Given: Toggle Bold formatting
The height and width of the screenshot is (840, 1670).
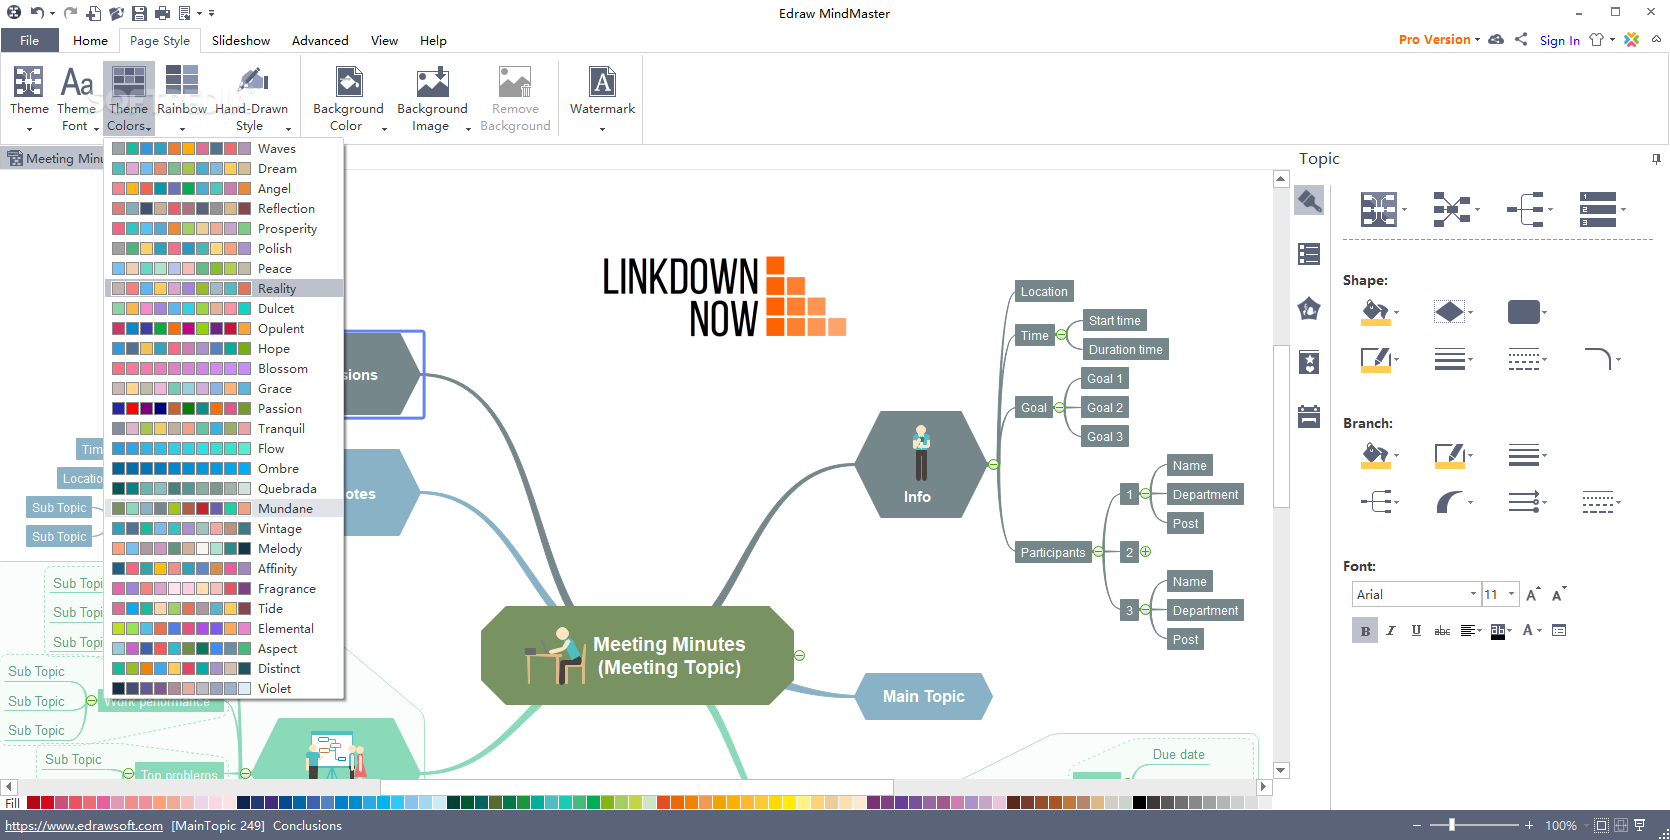Looking at the screenshot, I should (x=1365, y=630).
